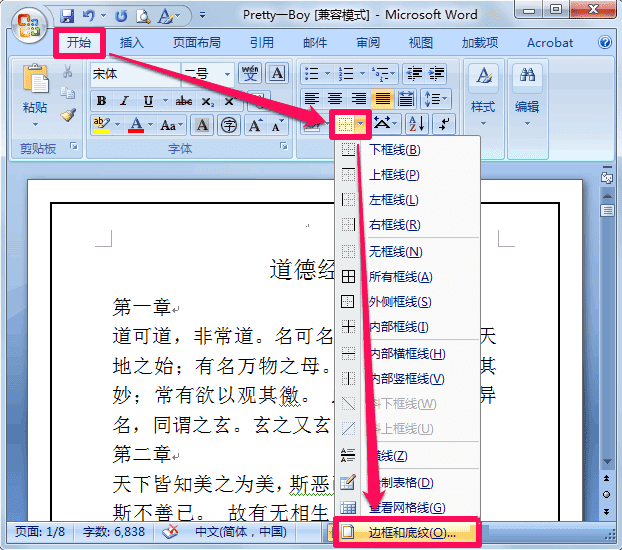622x550 pixels.
Task: Switch to 引用 ribbon tab
Action: coord(262,42)
